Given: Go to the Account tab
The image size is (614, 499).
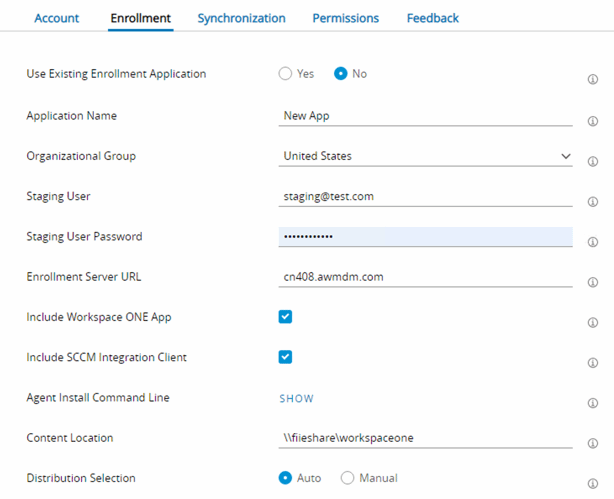Looking at the screenshot, I should (56, 18).
